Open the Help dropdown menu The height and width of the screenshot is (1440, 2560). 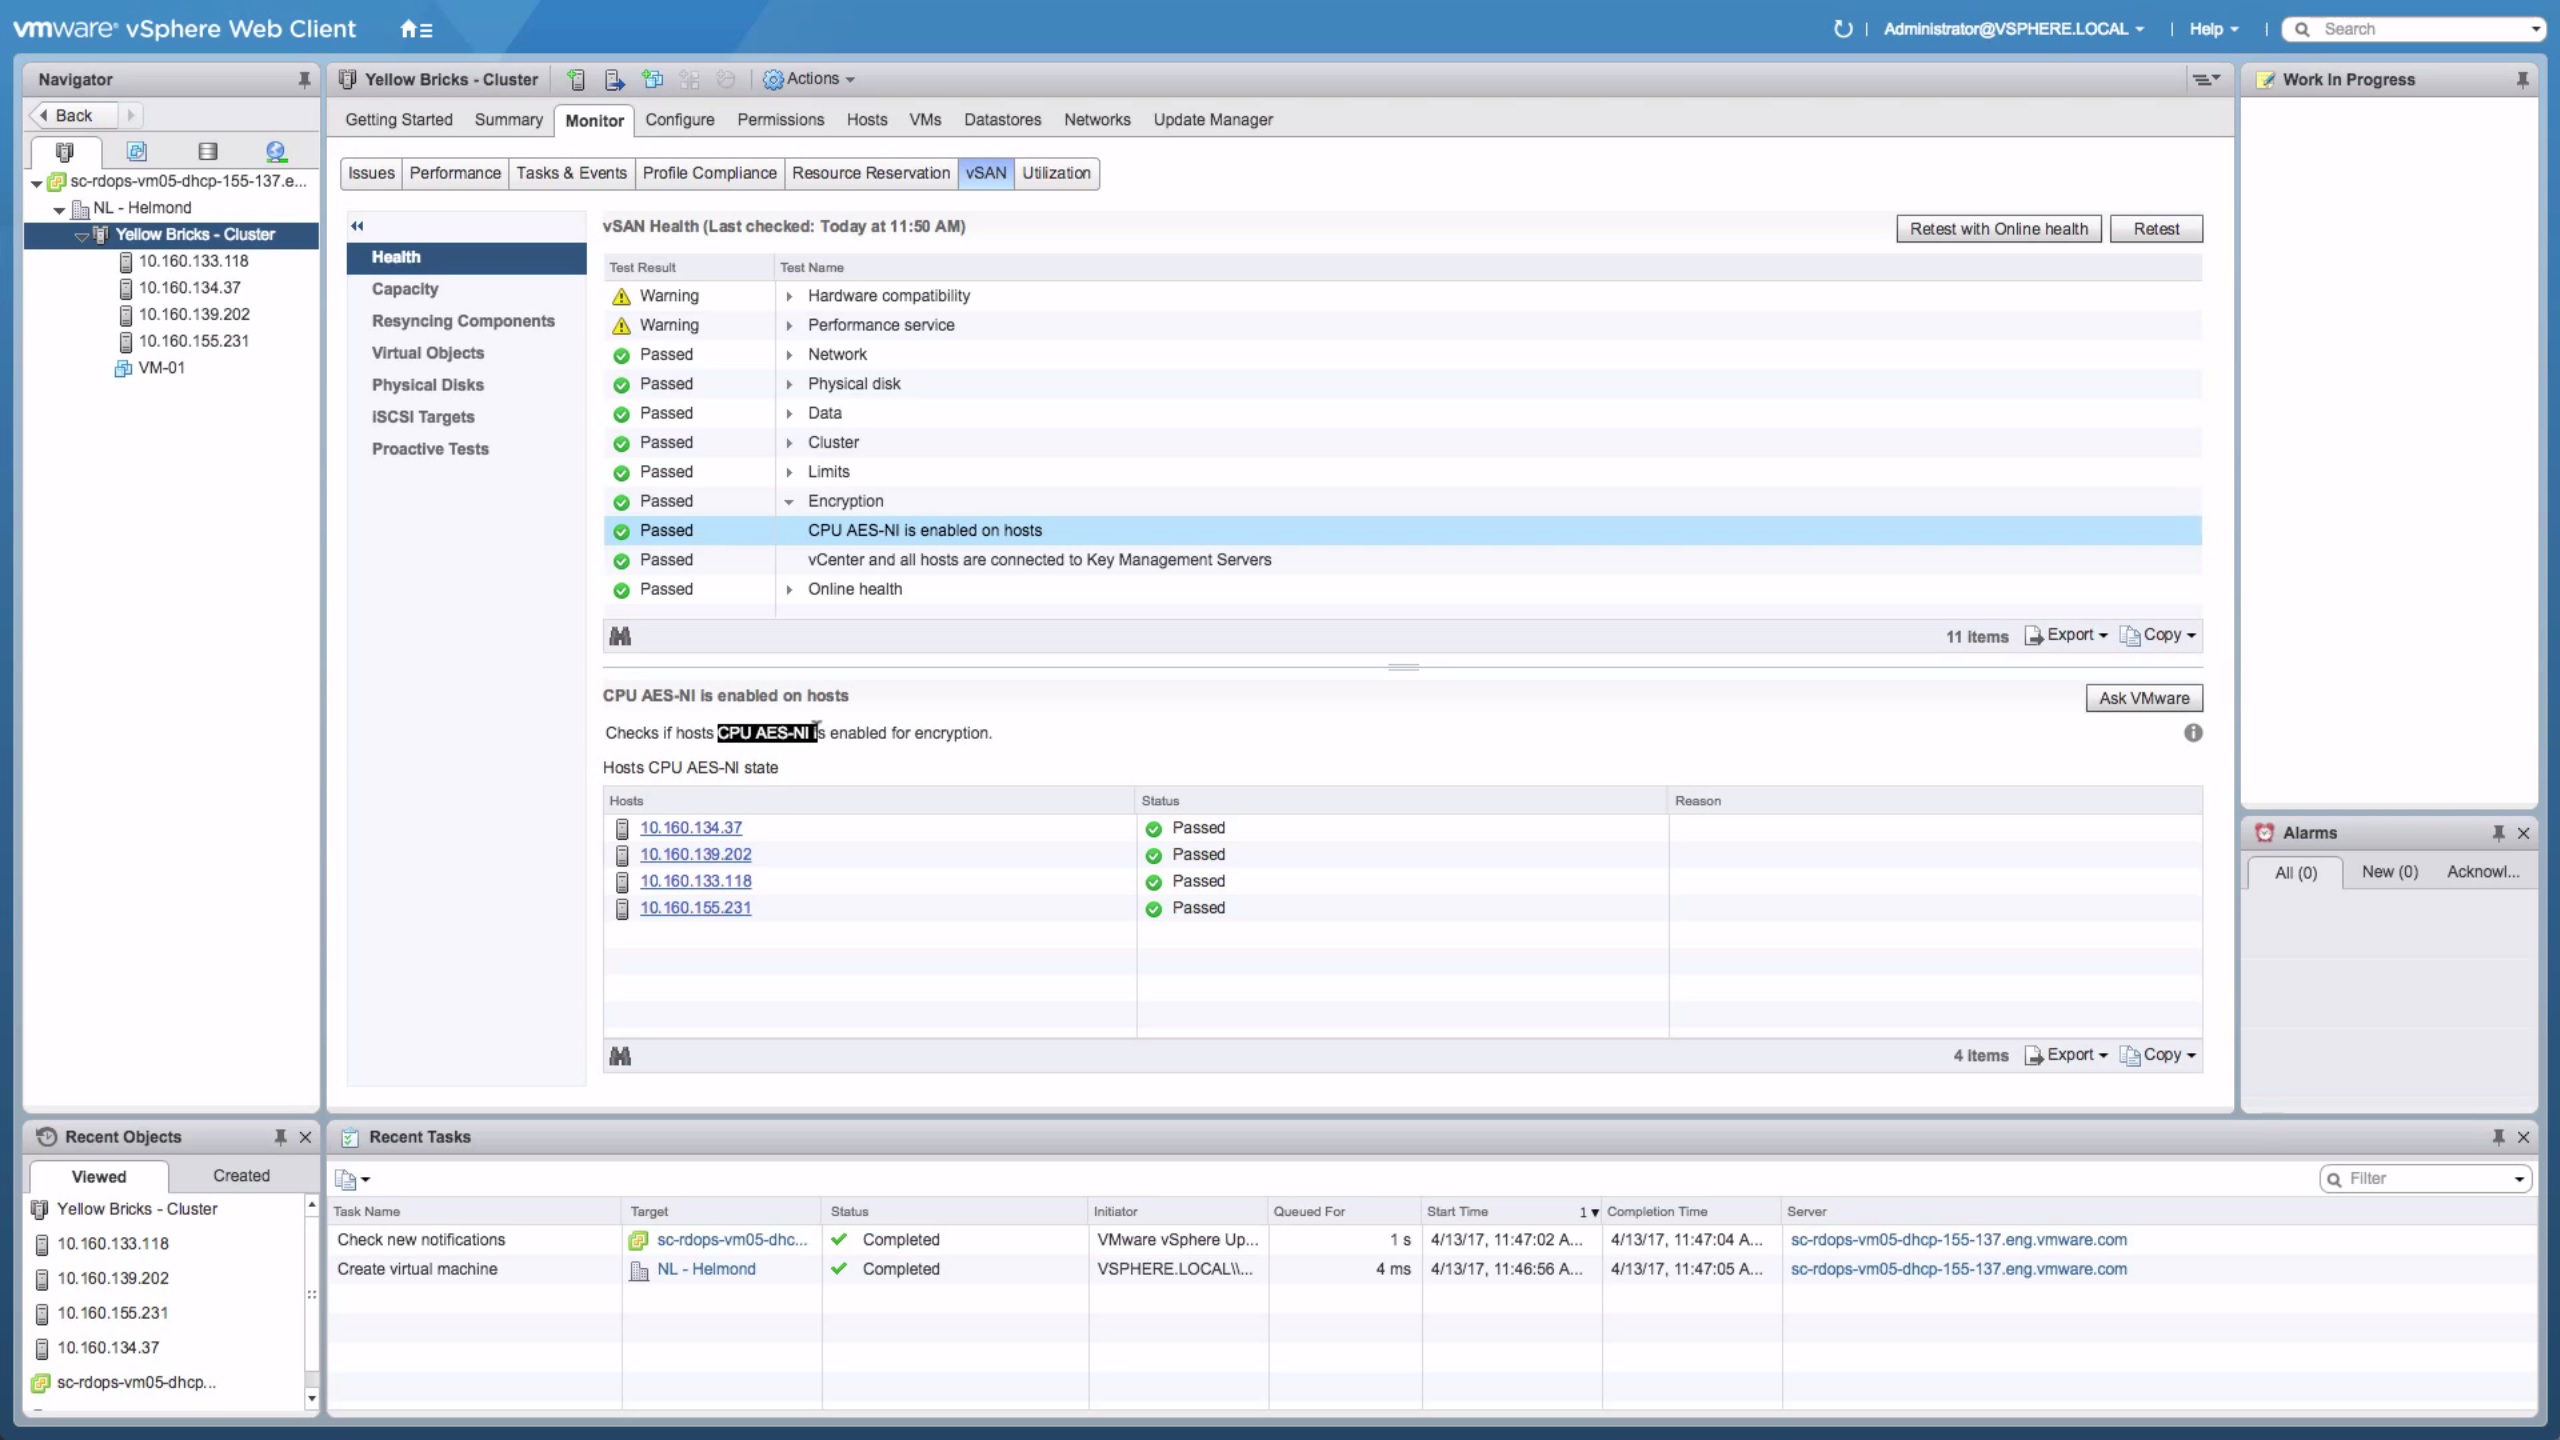point(2214,29)
